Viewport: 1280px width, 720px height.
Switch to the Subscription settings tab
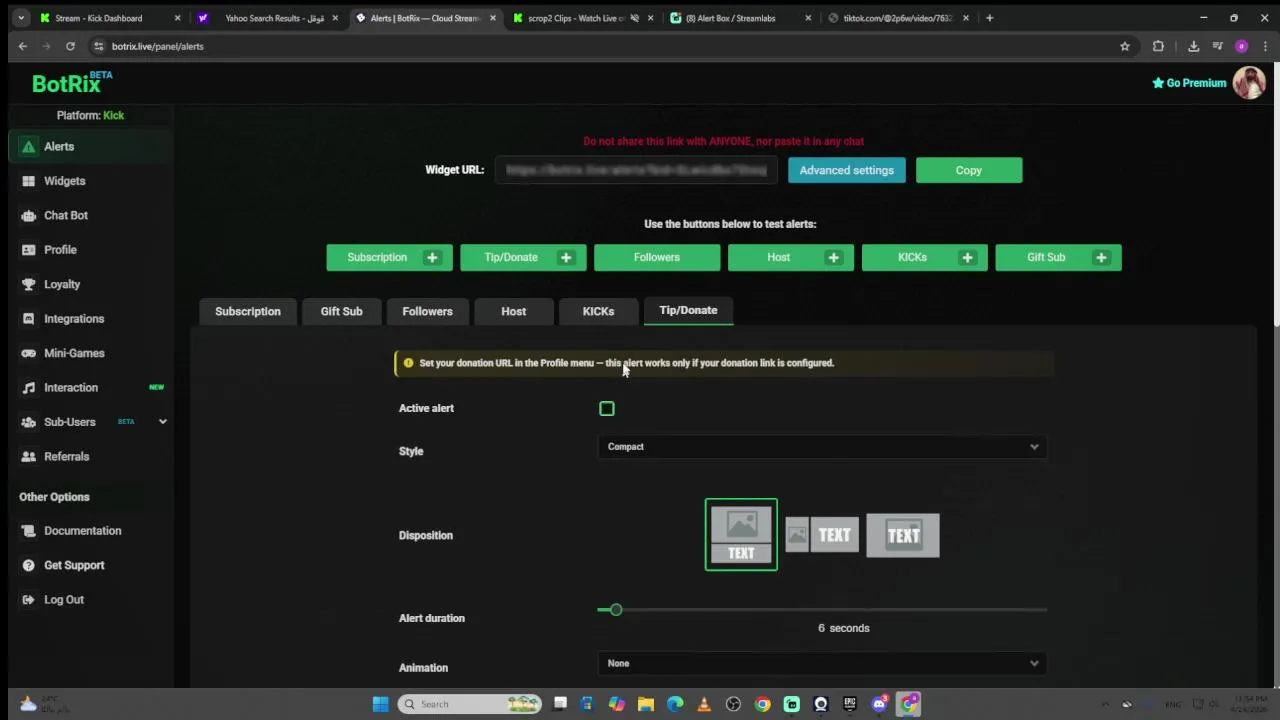click(x=248, y=311)
